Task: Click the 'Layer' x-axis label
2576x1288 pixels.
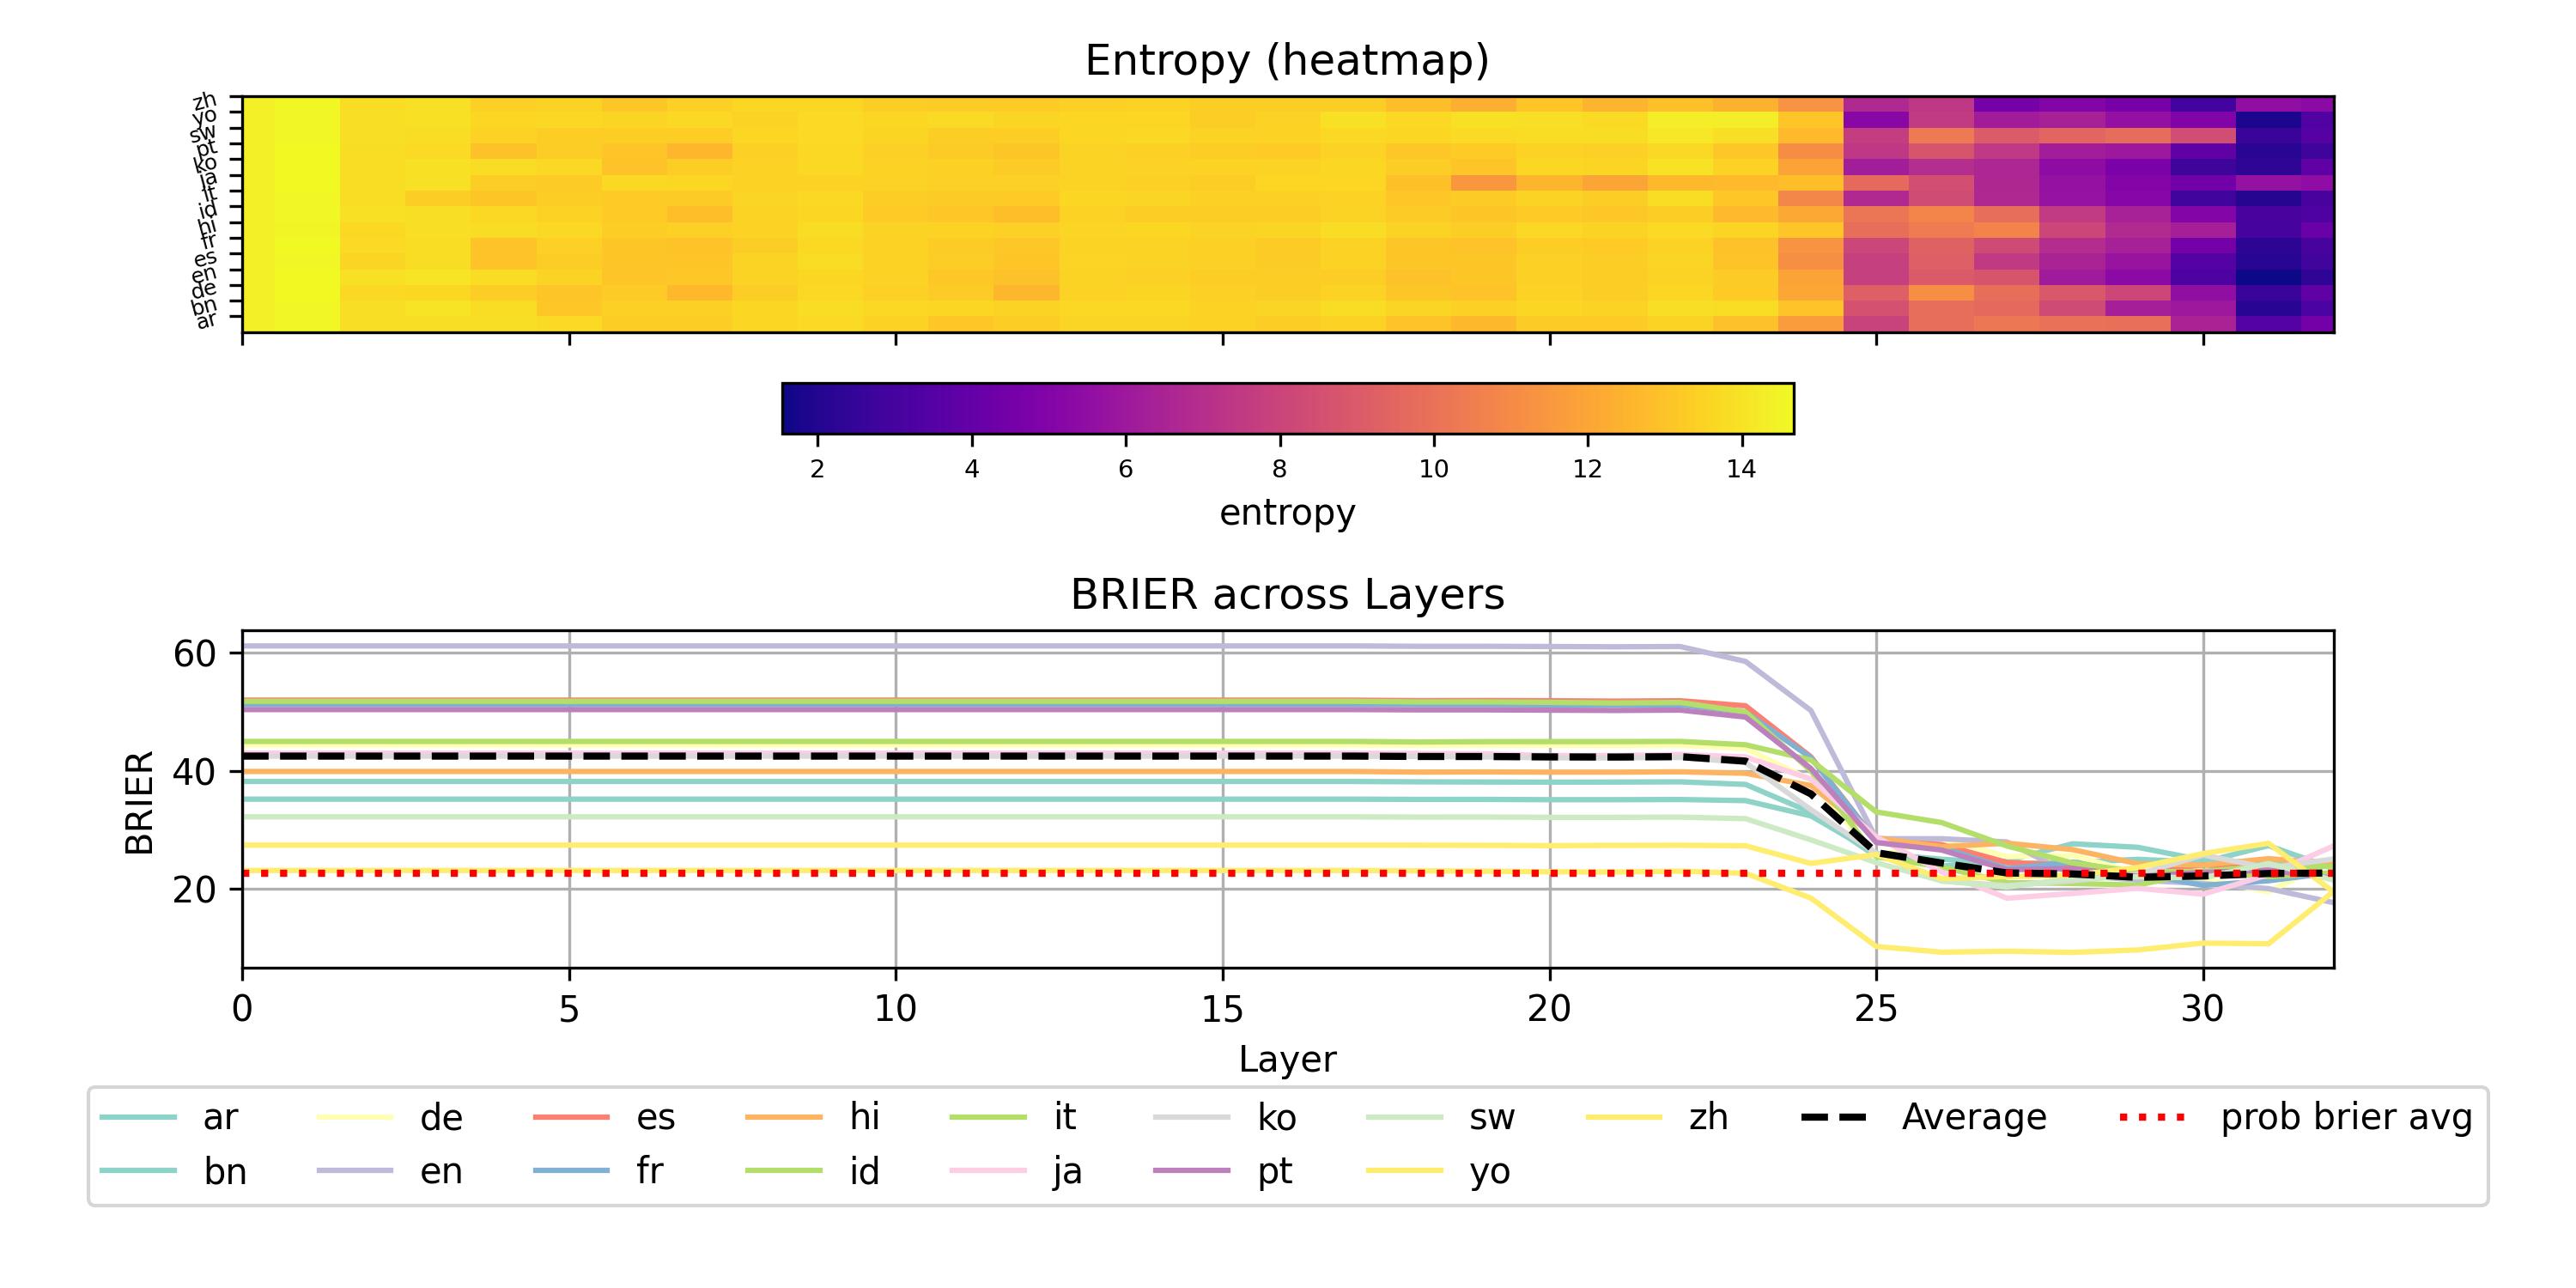Action: click(1287, 1059)
